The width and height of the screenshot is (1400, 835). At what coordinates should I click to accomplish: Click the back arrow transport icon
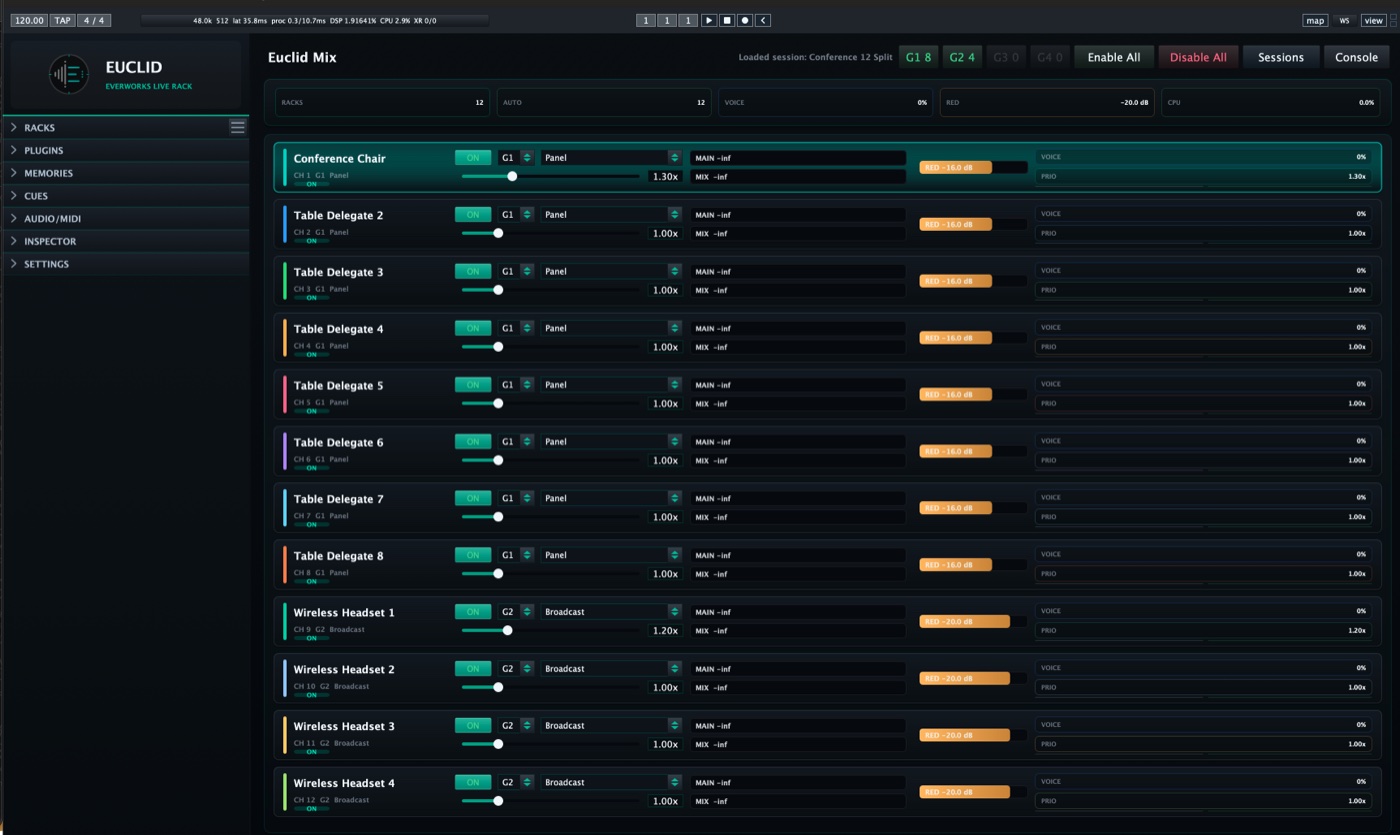(x=763, y=20)
